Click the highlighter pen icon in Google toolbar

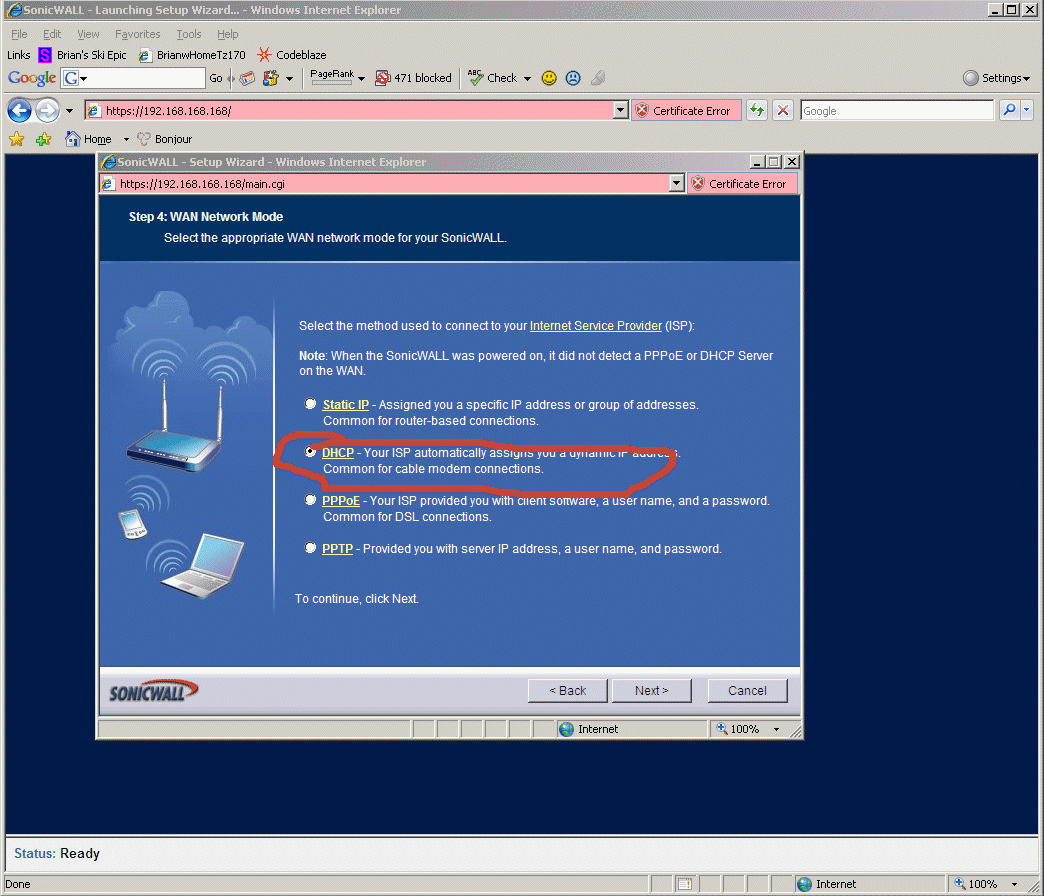click(x=598, y=78)
